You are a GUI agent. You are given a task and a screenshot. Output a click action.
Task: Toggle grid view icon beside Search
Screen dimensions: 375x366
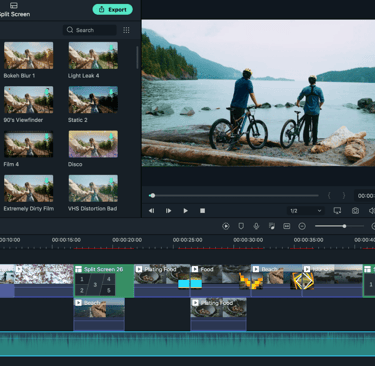click(126, 30)
